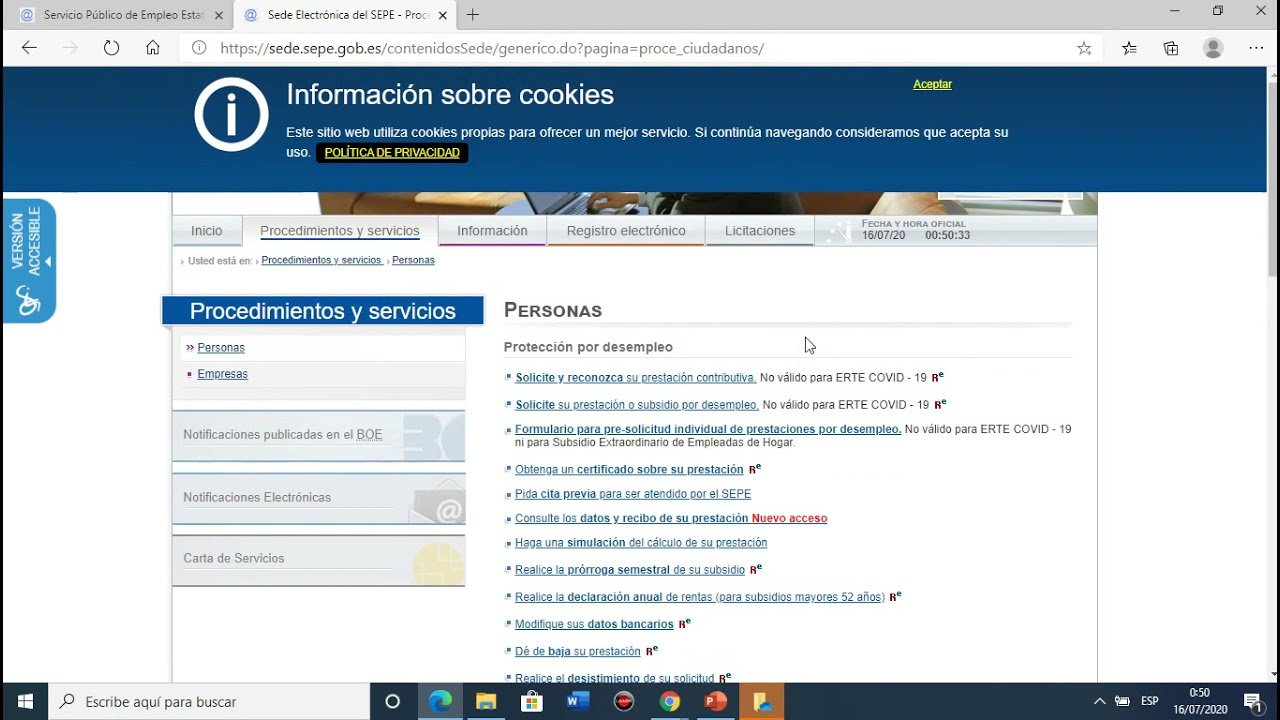The width and height of the screenshot is (1280, 720).
Task: Open the browser's three-dot options menu
Action: (1255, 47)
